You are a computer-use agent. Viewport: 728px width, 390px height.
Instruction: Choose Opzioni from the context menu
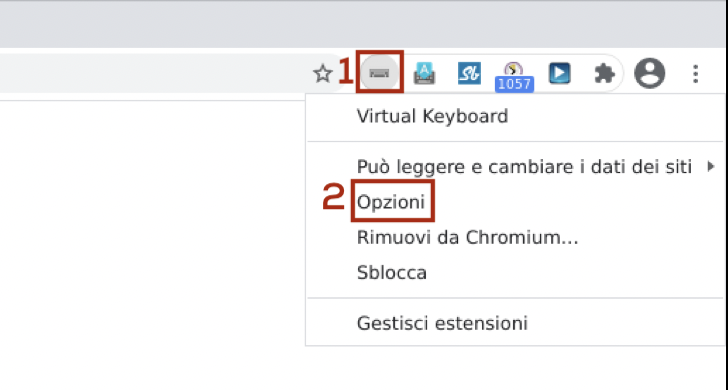pyautogui.click(x=391, y=202)
